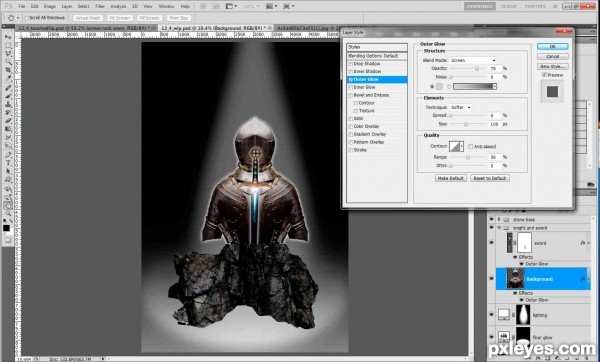
Task: Click the Opacity slider handle
Action: point(477,69)
